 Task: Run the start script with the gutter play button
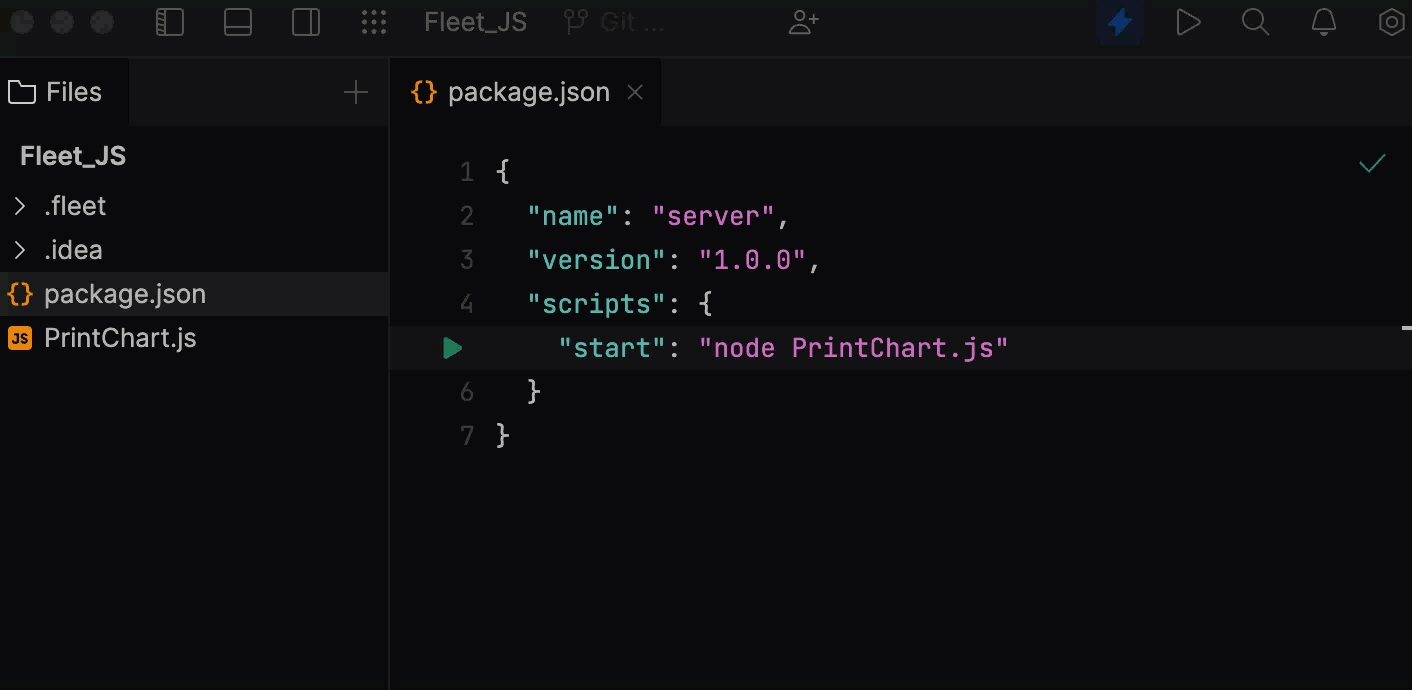[x=452, y=347]
